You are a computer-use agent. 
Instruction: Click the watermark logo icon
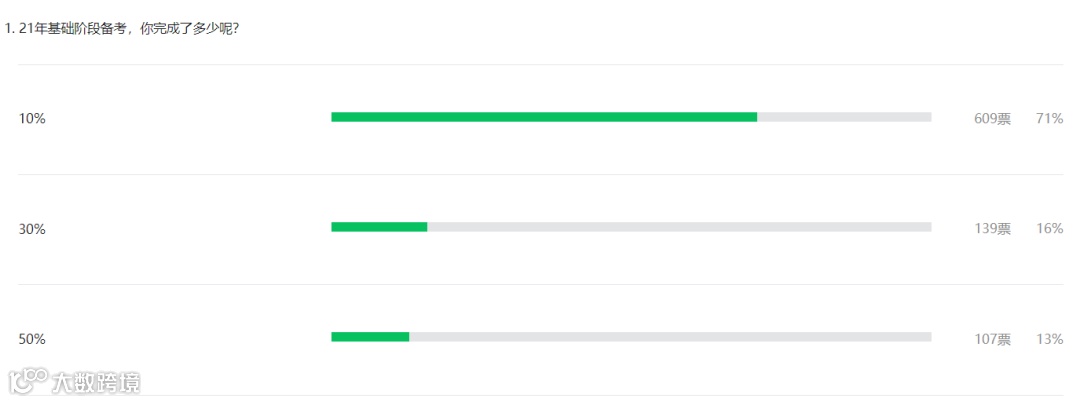(x=28, y=382)
